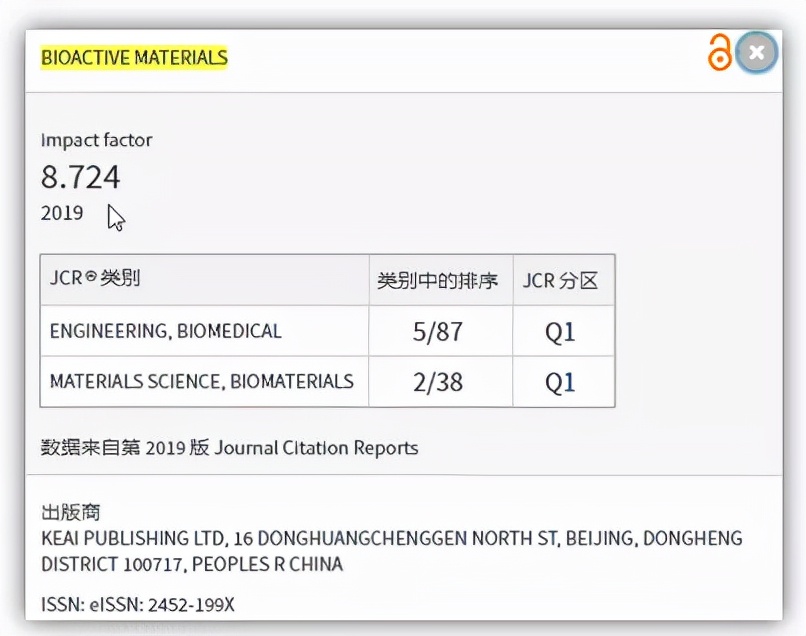The height and width of the screenshot is (636, 806).
Task: Click the 5/87 ranking cell
Action: pos(438,332)
